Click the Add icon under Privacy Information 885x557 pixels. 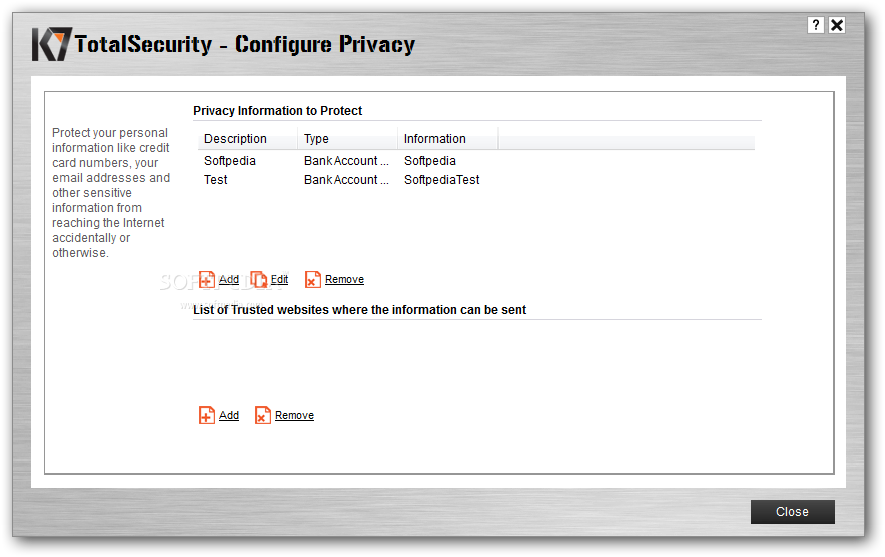click(207, 279)
